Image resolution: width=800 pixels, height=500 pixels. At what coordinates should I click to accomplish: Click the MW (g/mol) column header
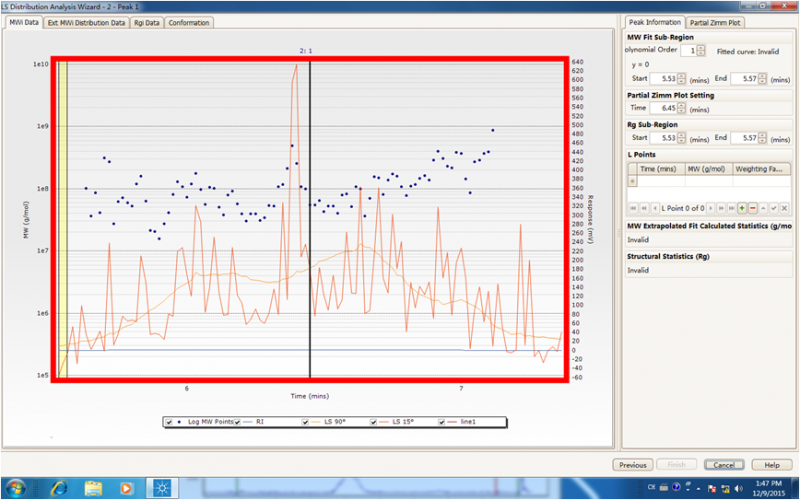pos(709,169)
